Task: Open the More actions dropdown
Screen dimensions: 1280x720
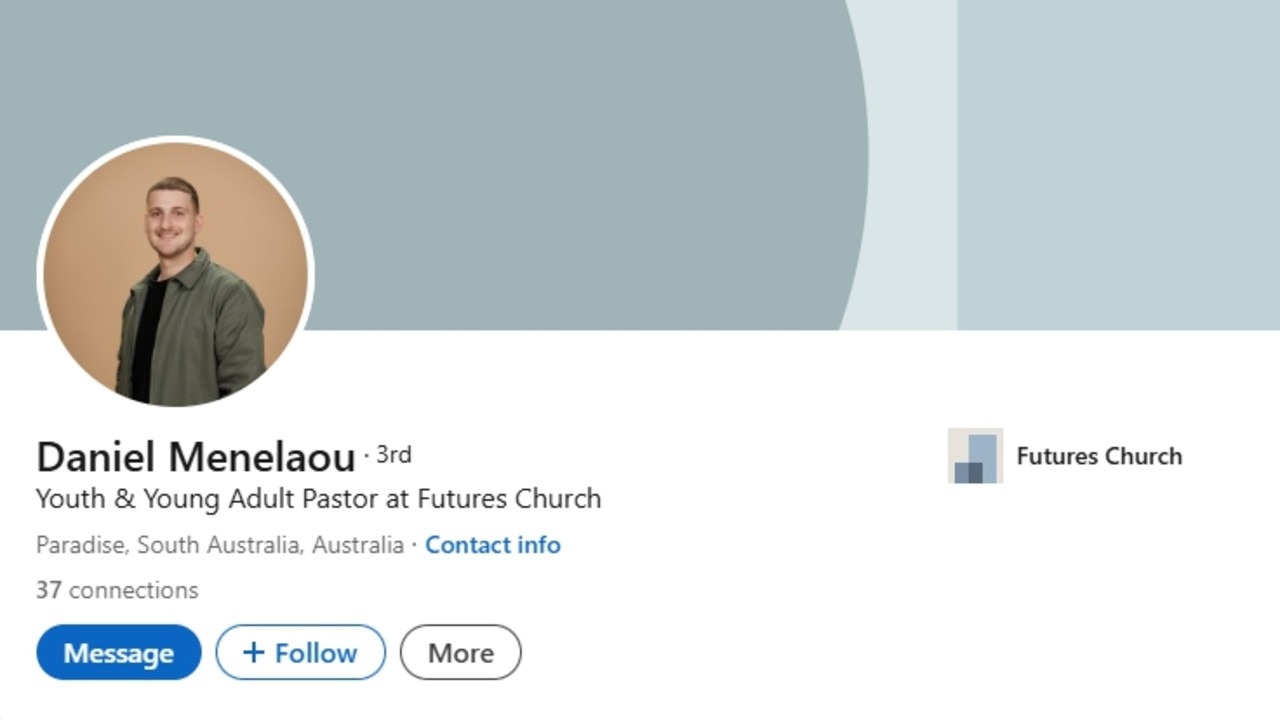Action: (x=461, y=652)
